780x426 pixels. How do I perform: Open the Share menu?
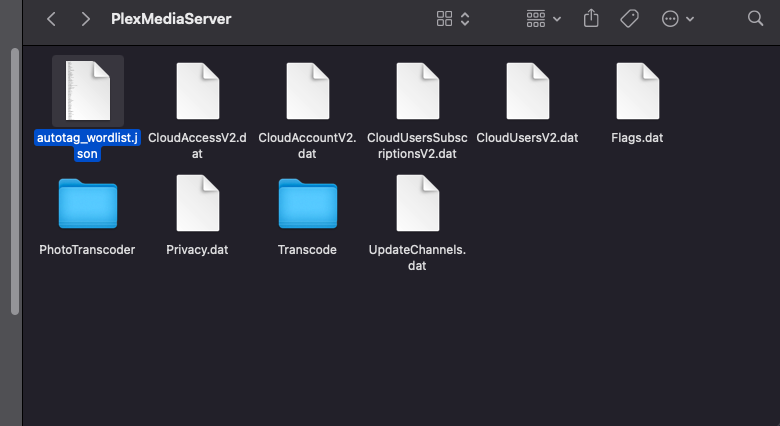pyautogui.click(x=591, y=18)
